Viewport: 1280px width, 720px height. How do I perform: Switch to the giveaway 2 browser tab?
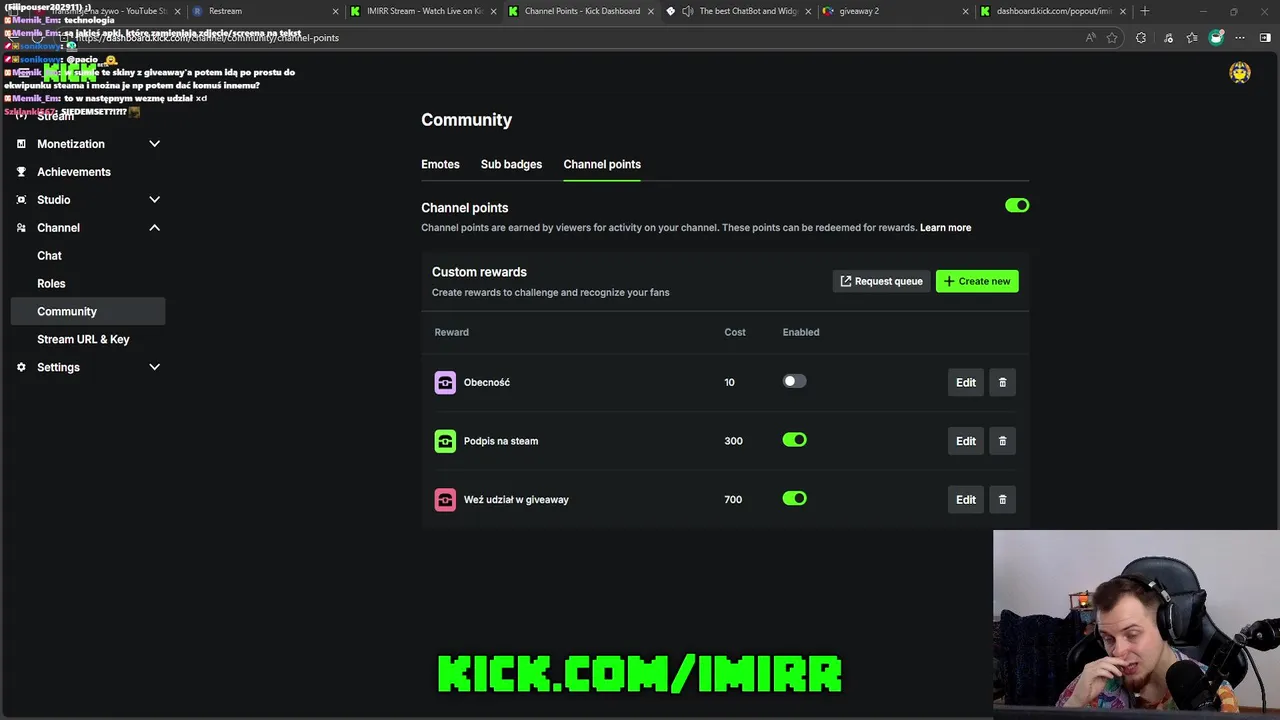pos(896,11)
